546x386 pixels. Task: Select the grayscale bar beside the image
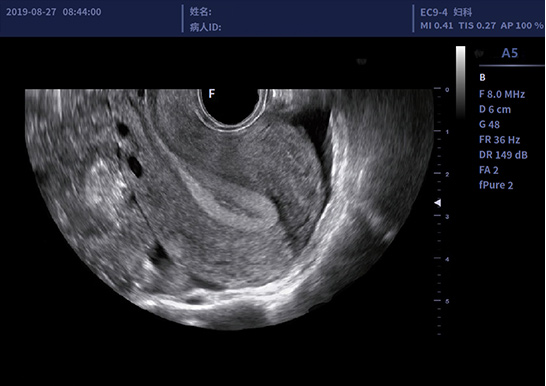(x=460, y=82)
